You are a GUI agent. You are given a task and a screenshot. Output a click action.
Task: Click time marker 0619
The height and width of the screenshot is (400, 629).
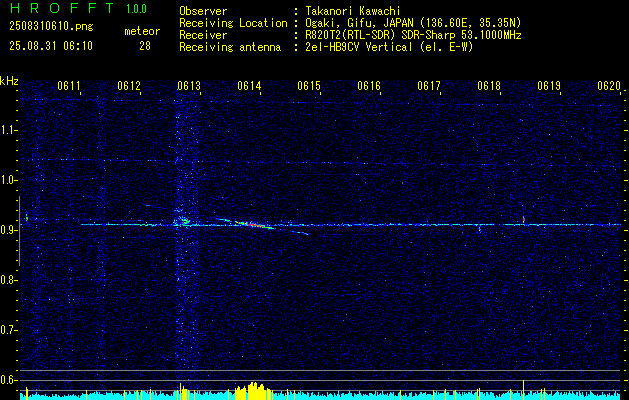coord(549,85)
